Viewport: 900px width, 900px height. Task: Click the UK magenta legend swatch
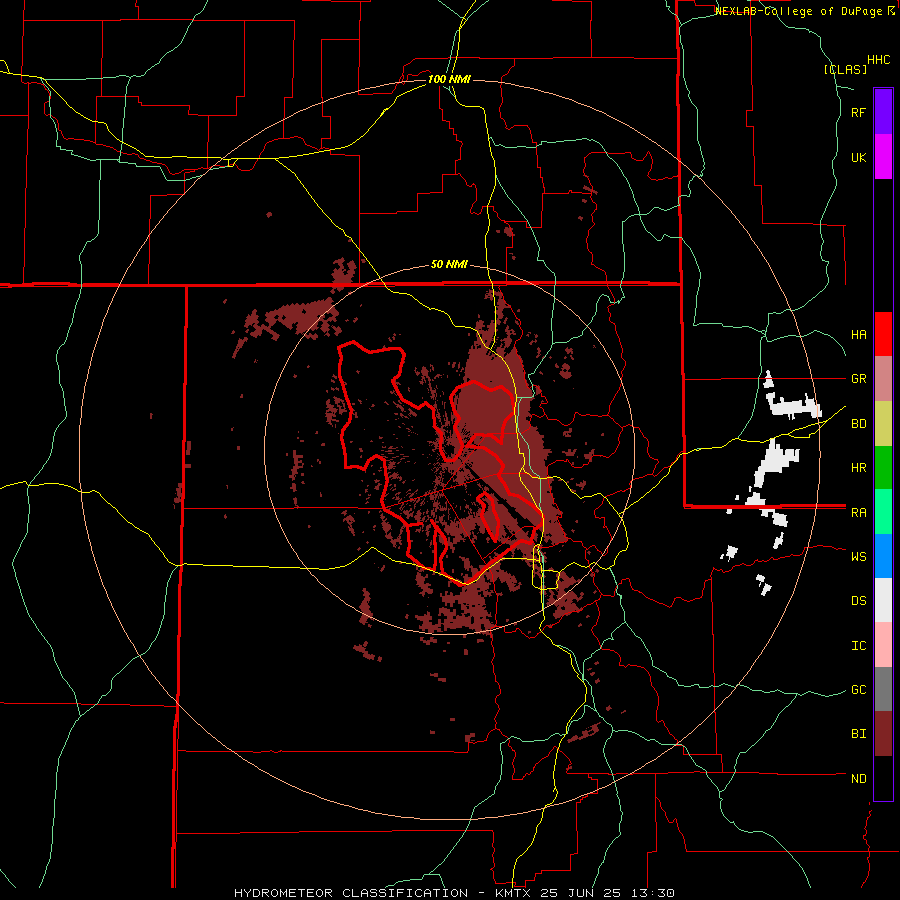pyautogui.click(x=883, y=157)
